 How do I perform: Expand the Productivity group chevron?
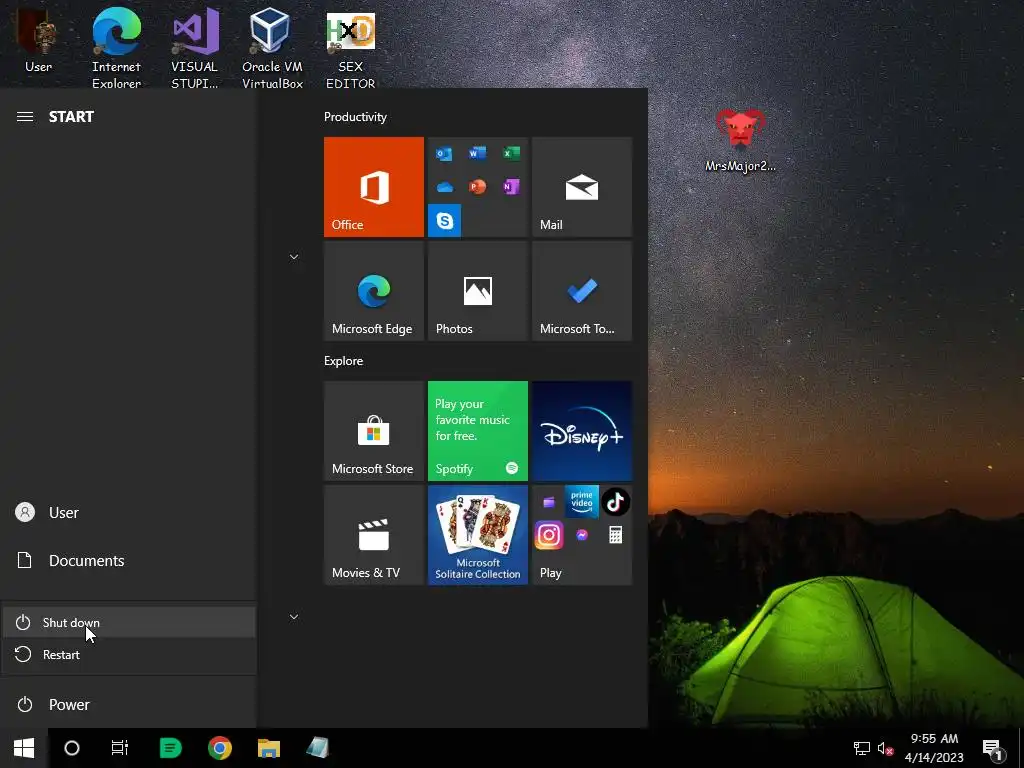(x=294, y=257)
